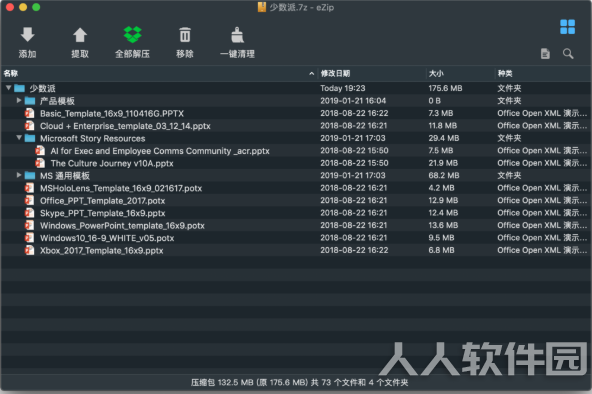Click the MSHoloLens_Template file icon
592x394 pixels.
pyautogui.click(x=29, y=188)
